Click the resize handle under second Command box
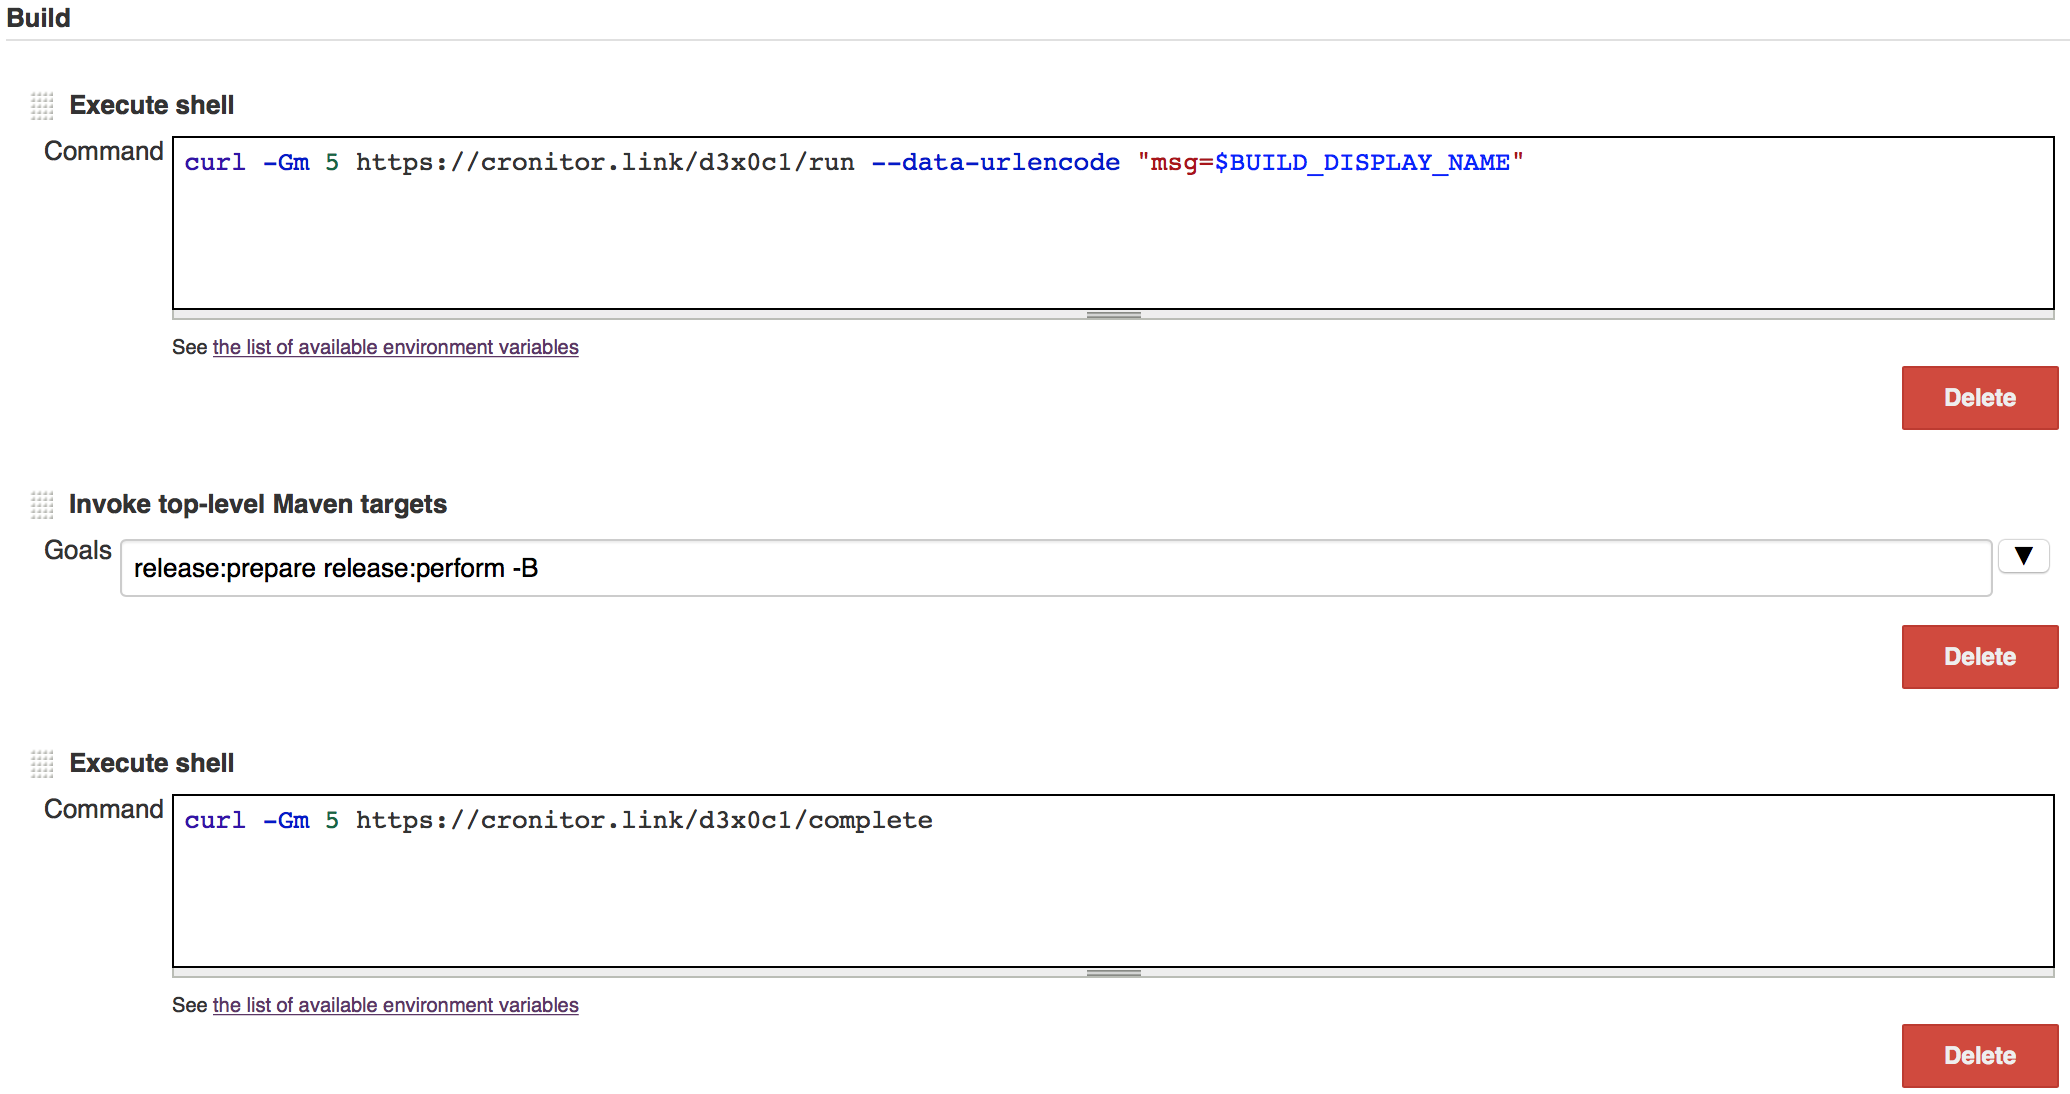This screenshot has width=2070, height=1094. pos(1112,971)
